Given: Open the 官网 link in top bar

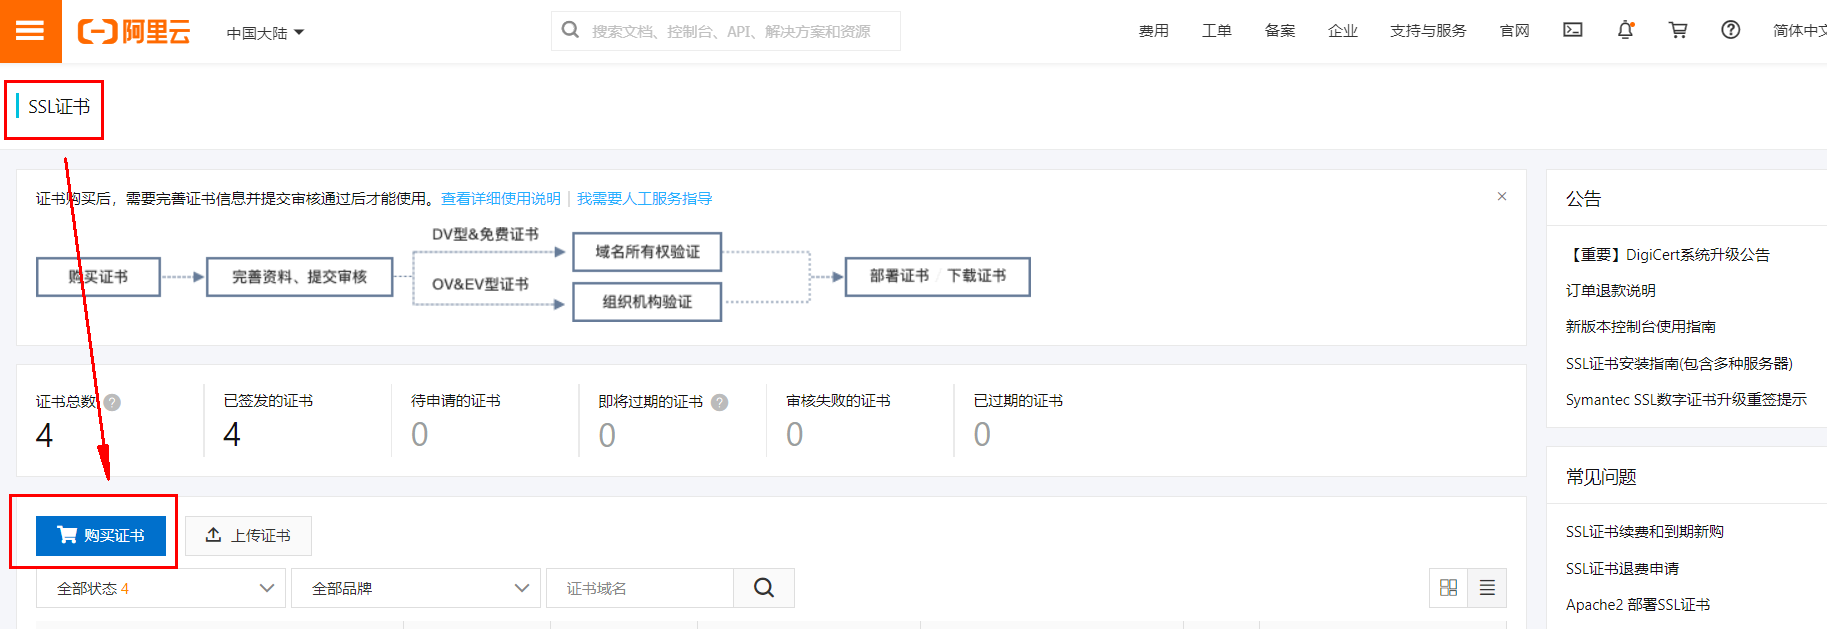Looking at the screenshot, I should pos(1514,31).
